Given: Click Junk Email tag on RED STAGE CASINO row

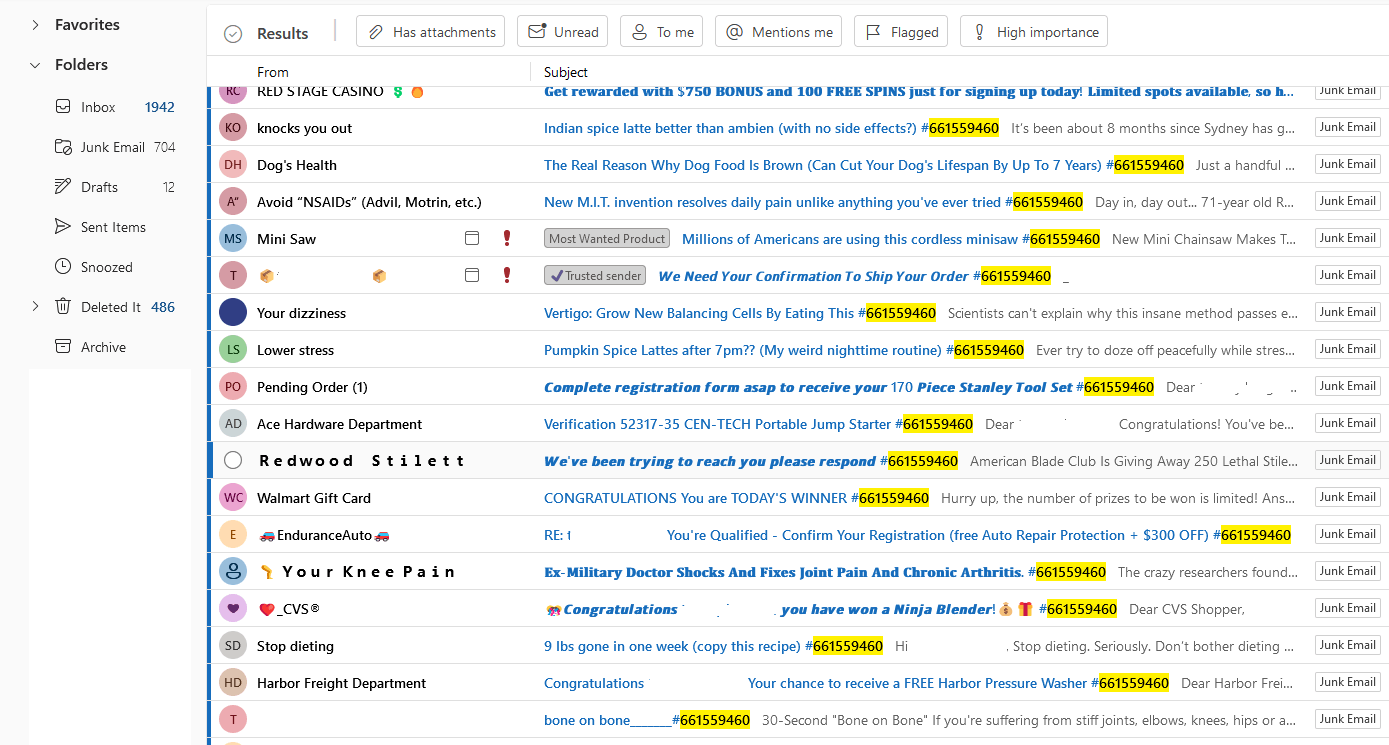Looking at the screenshot, I should [x=1347, y=91].
